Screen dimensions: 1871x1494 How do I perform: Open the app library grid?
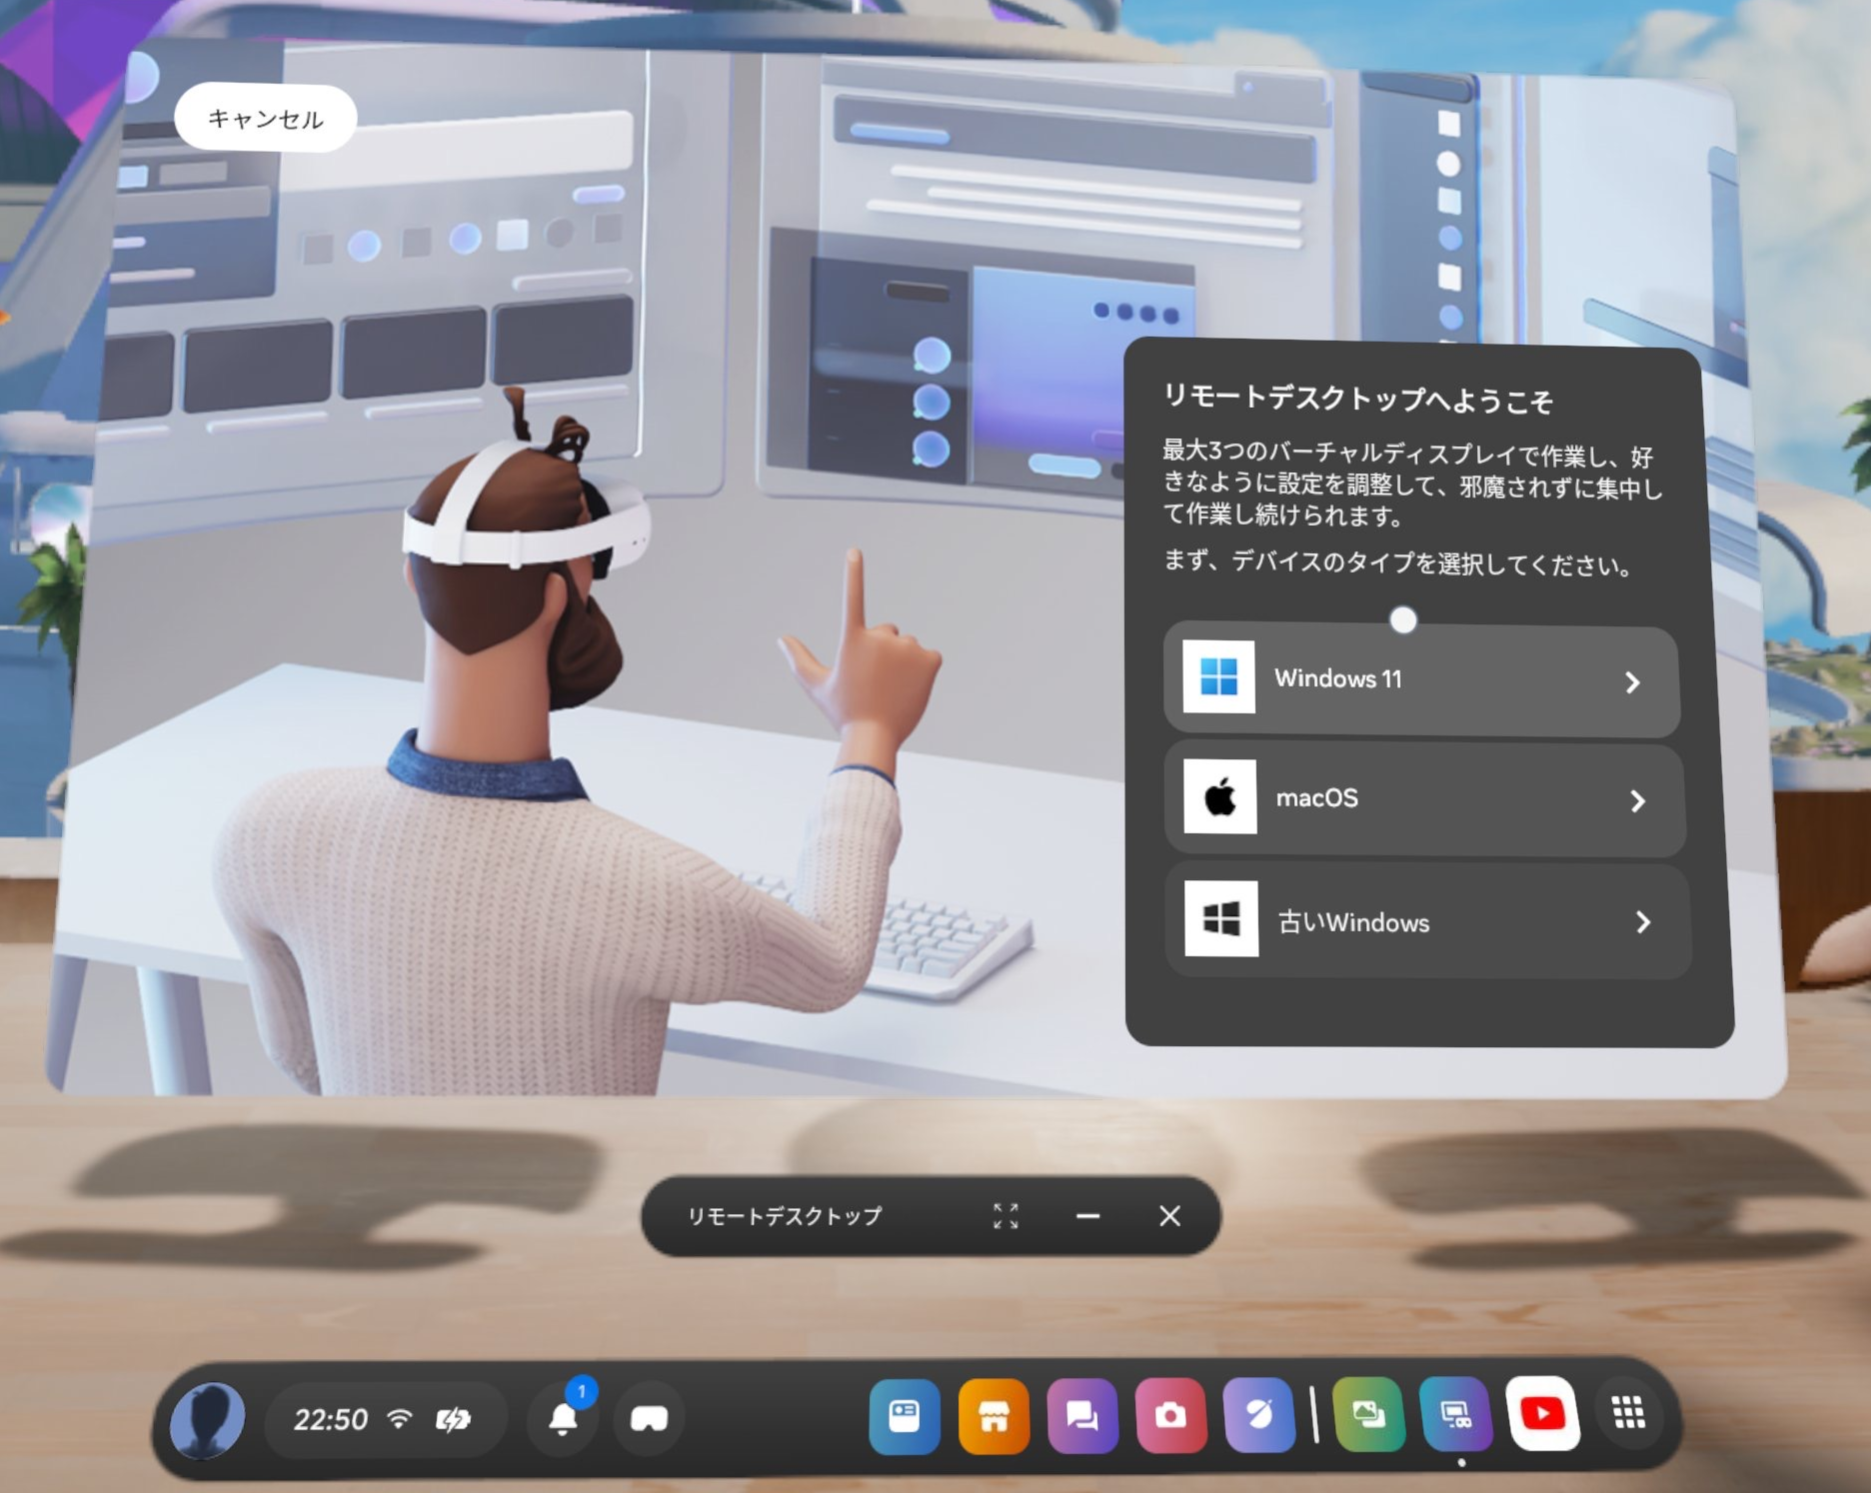tap(1629, 1413)
